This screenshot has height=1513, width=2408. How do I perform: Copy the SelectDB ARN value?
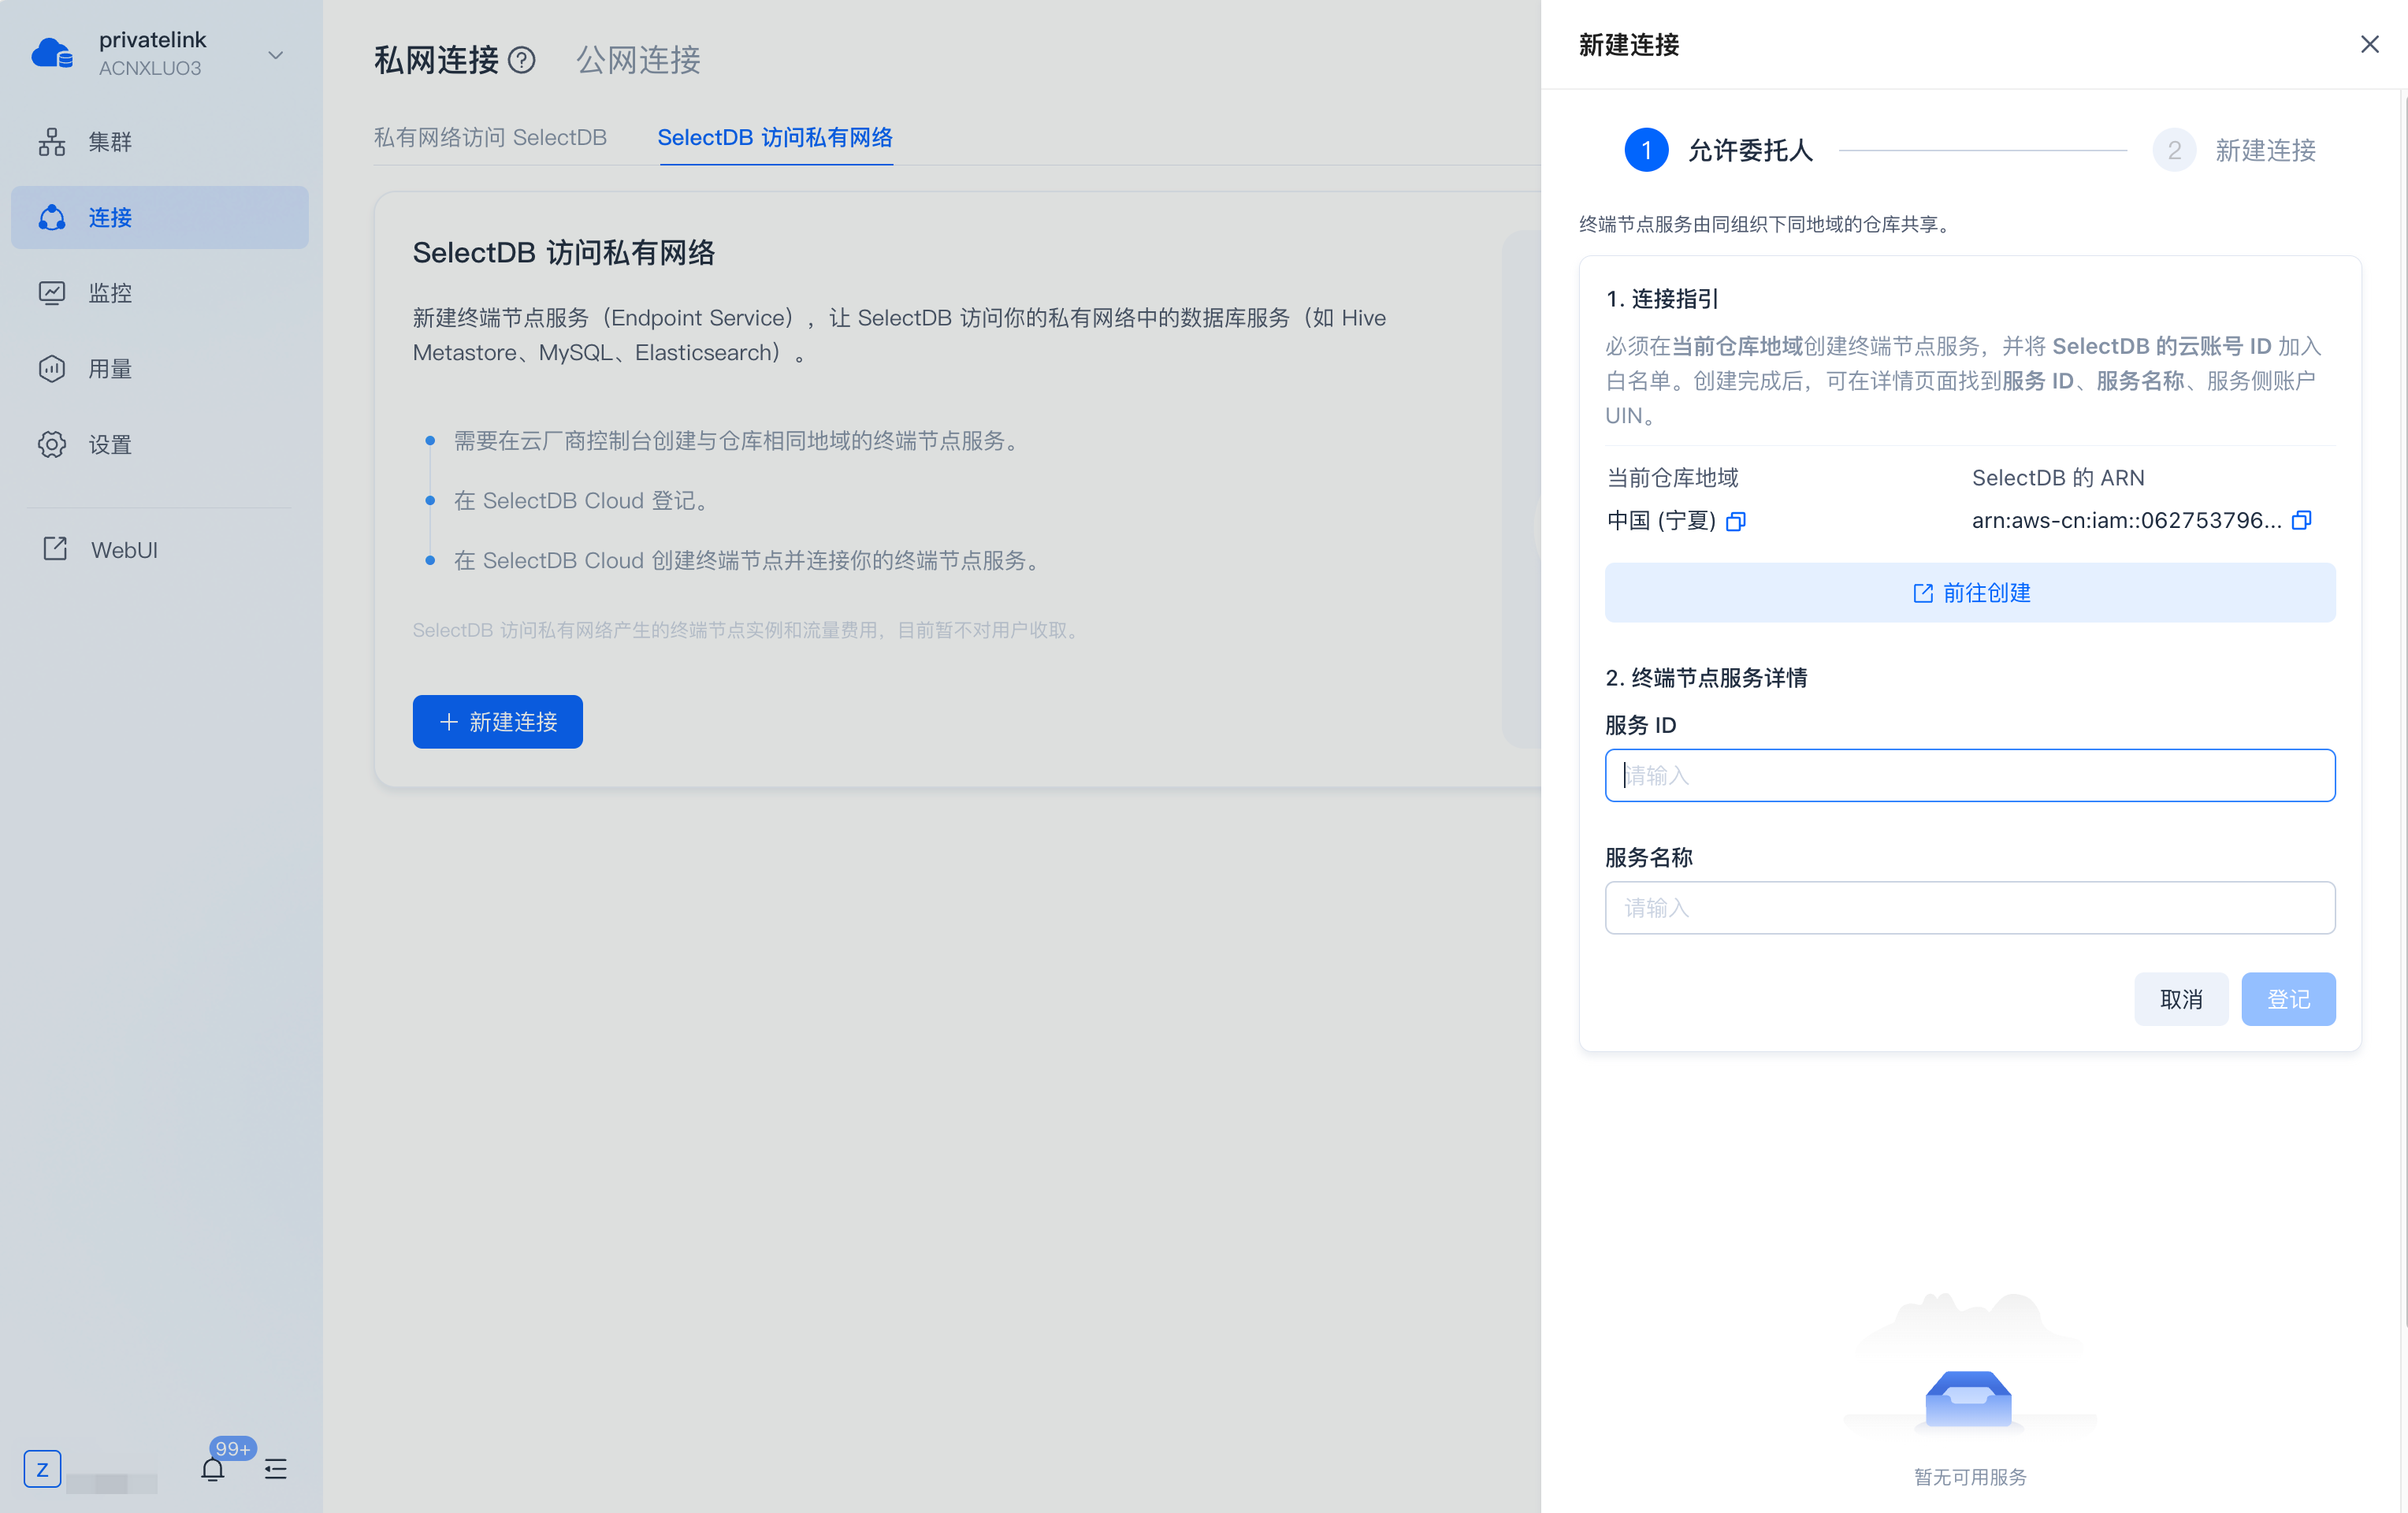pos(2302,520)
